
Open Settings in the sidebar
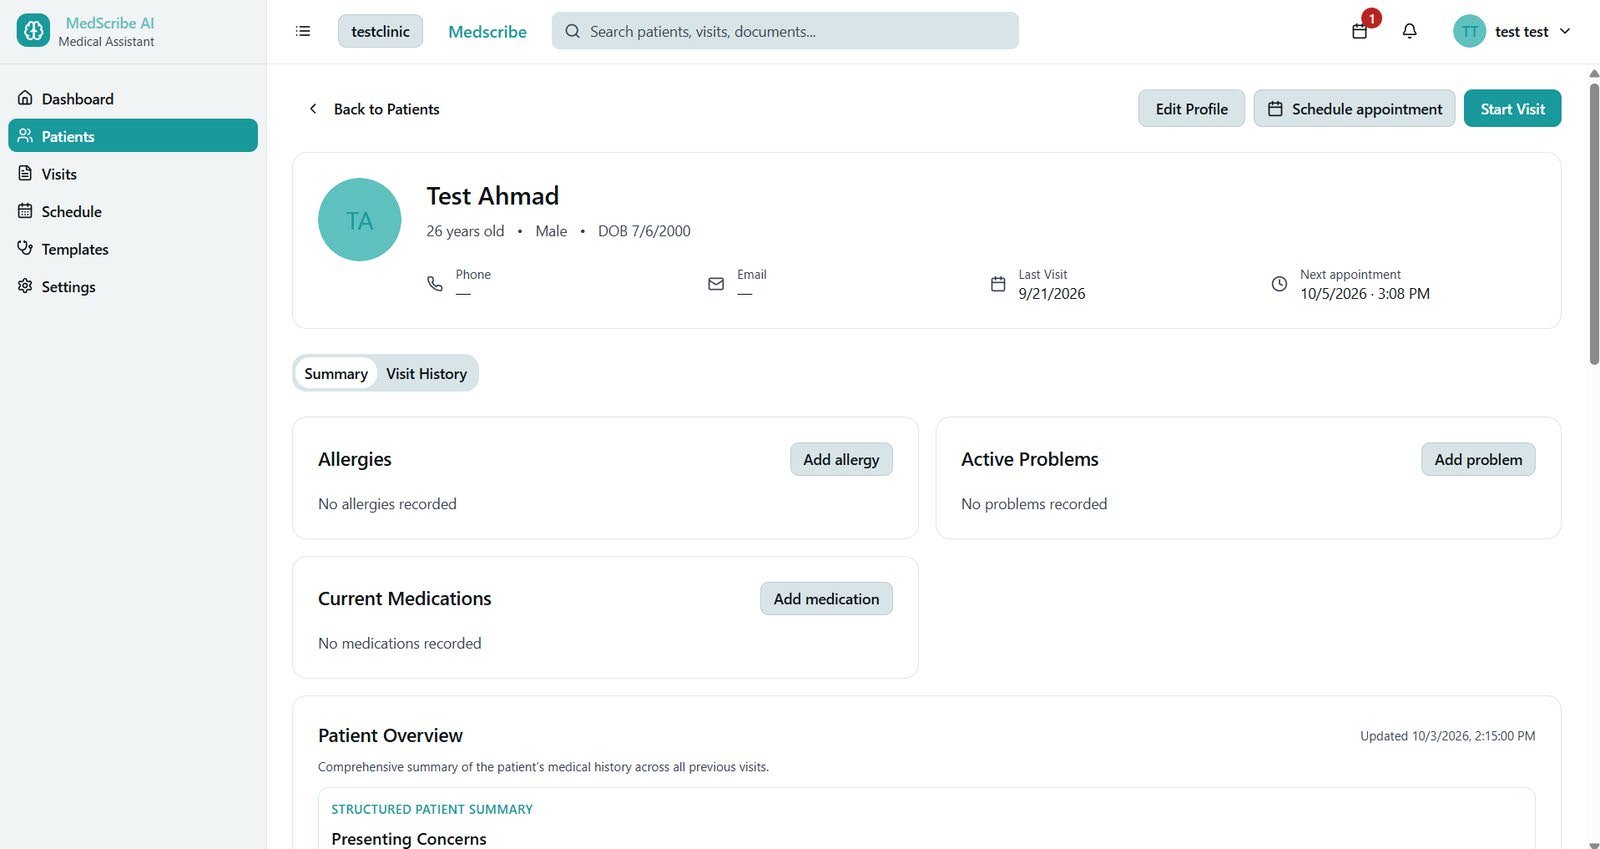pos(133,286)
